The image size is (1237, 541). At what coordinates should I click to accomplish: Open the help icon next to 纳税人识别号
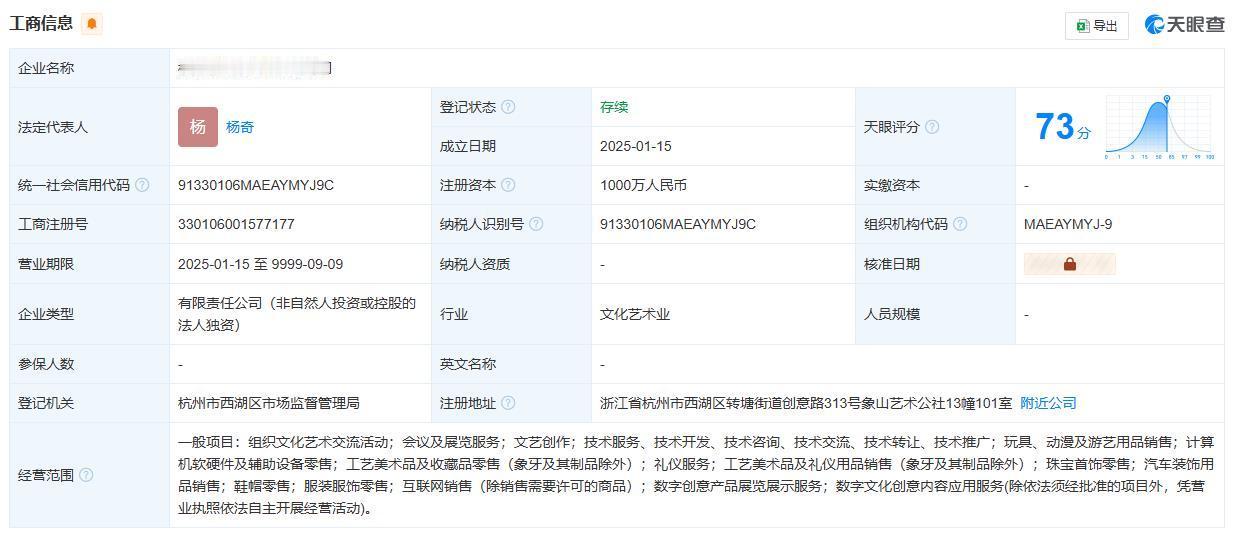pos(536,224)
